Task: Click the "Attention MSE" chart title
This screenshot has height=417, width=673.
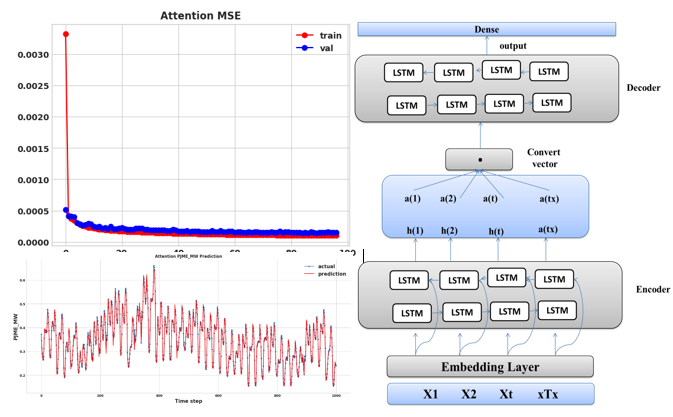Action: coord(200,16)
